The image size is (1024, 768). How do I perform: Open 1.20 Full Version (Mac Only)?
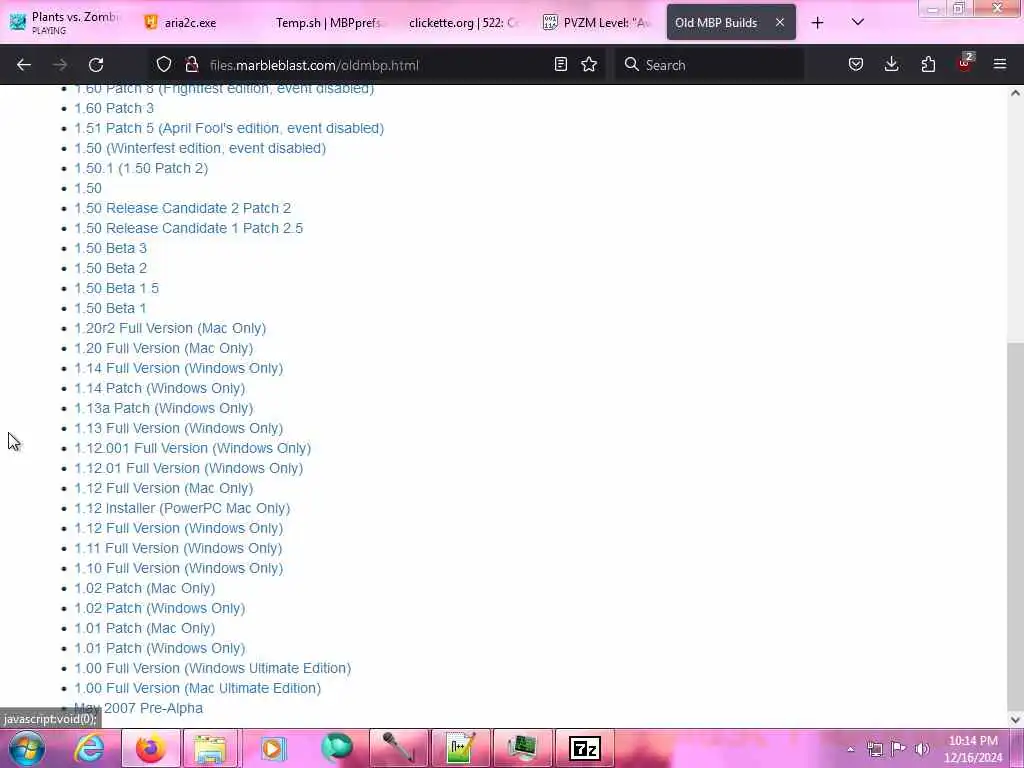pyautogui.click(x=163, y=348)
